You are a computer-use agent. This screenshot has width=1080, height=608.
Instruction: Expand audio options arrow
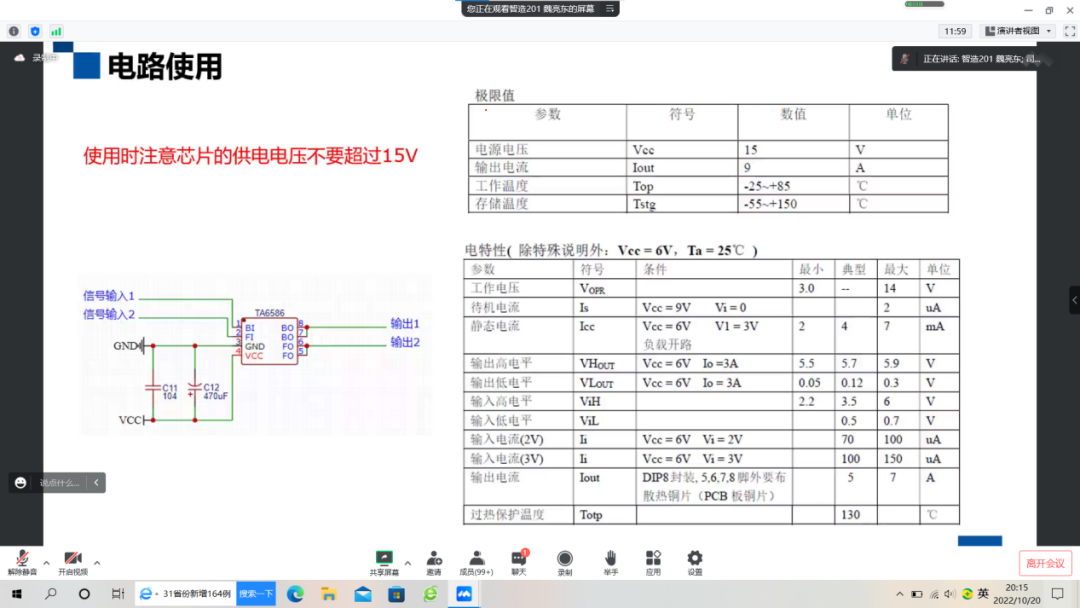coord(46,563)
